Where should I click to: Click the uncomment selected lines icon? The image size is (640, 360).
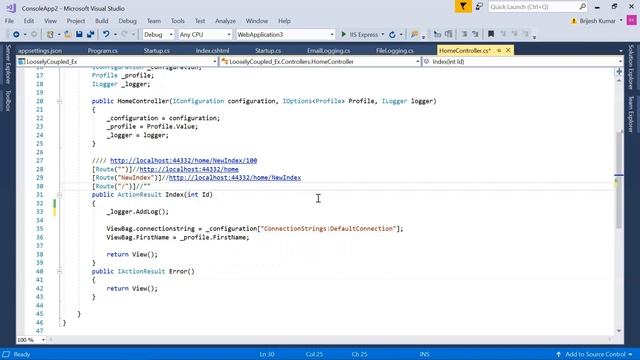click(449, 35)
